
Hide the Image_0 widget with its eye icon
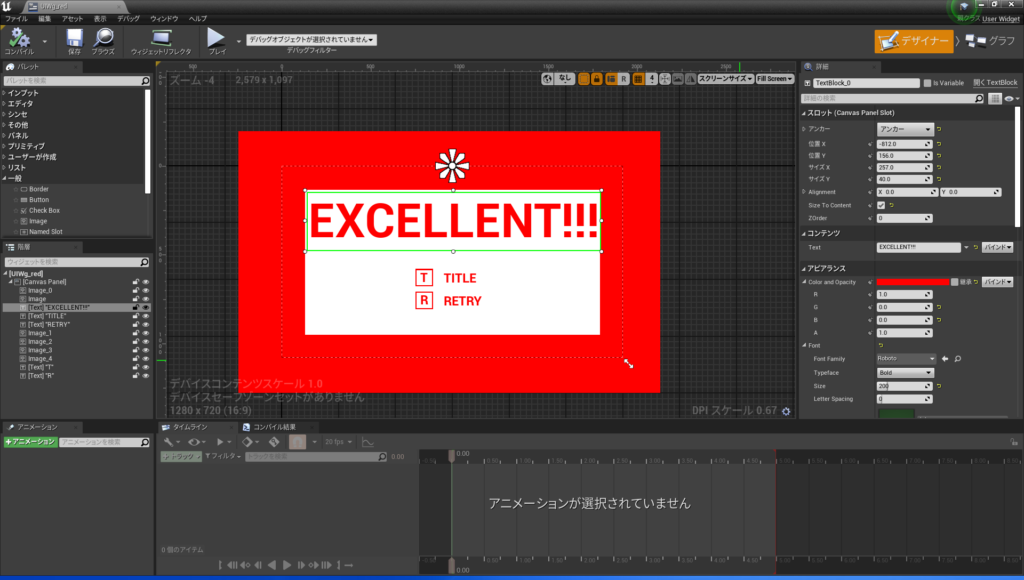(x=146, y=290)
